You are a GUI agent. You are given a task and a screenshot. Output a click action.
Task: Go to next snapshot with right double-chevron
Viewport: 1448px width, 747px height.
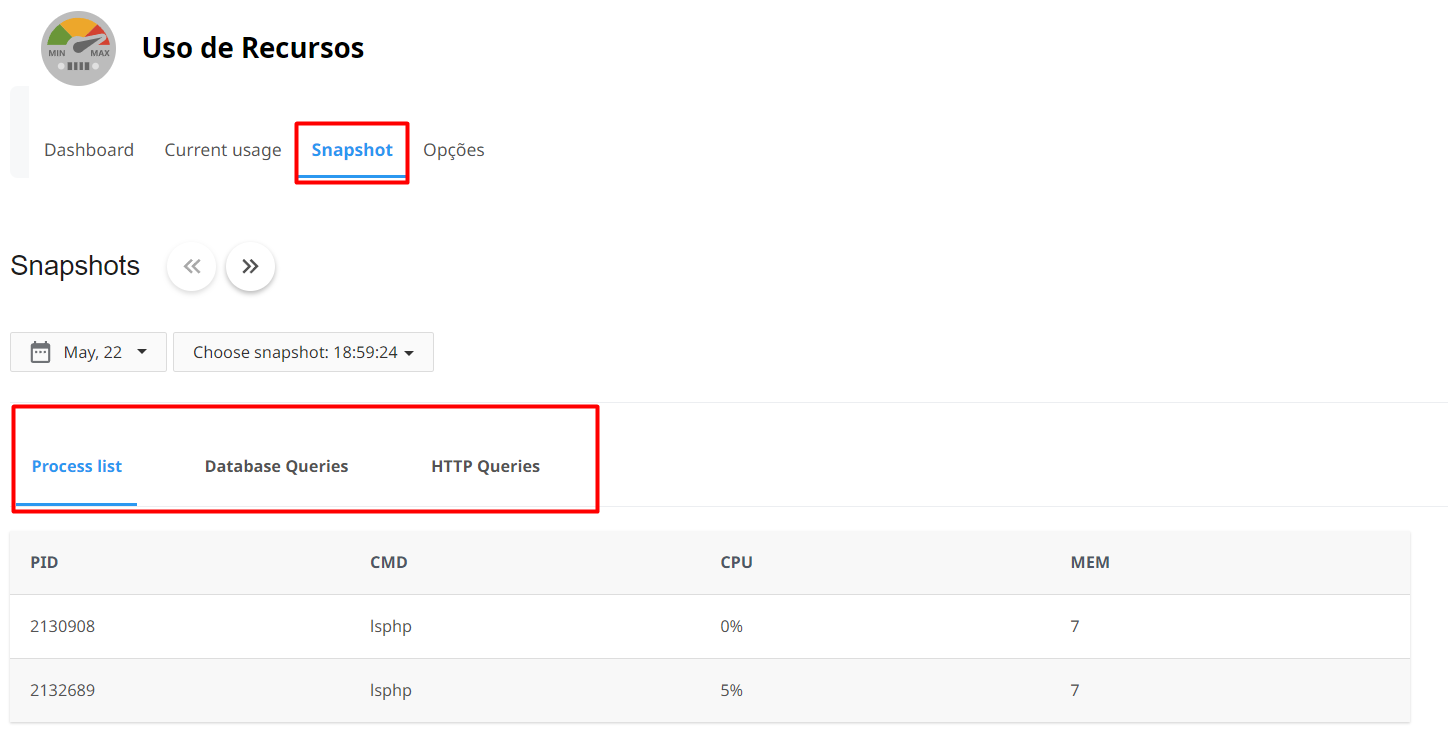pos(250,267)
